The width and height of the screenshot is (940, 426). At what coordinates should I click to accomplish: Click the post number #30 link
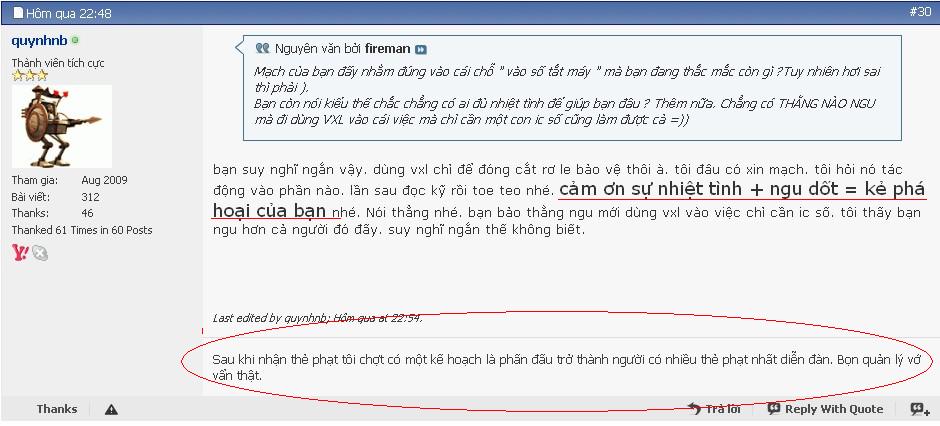point(920,12)
